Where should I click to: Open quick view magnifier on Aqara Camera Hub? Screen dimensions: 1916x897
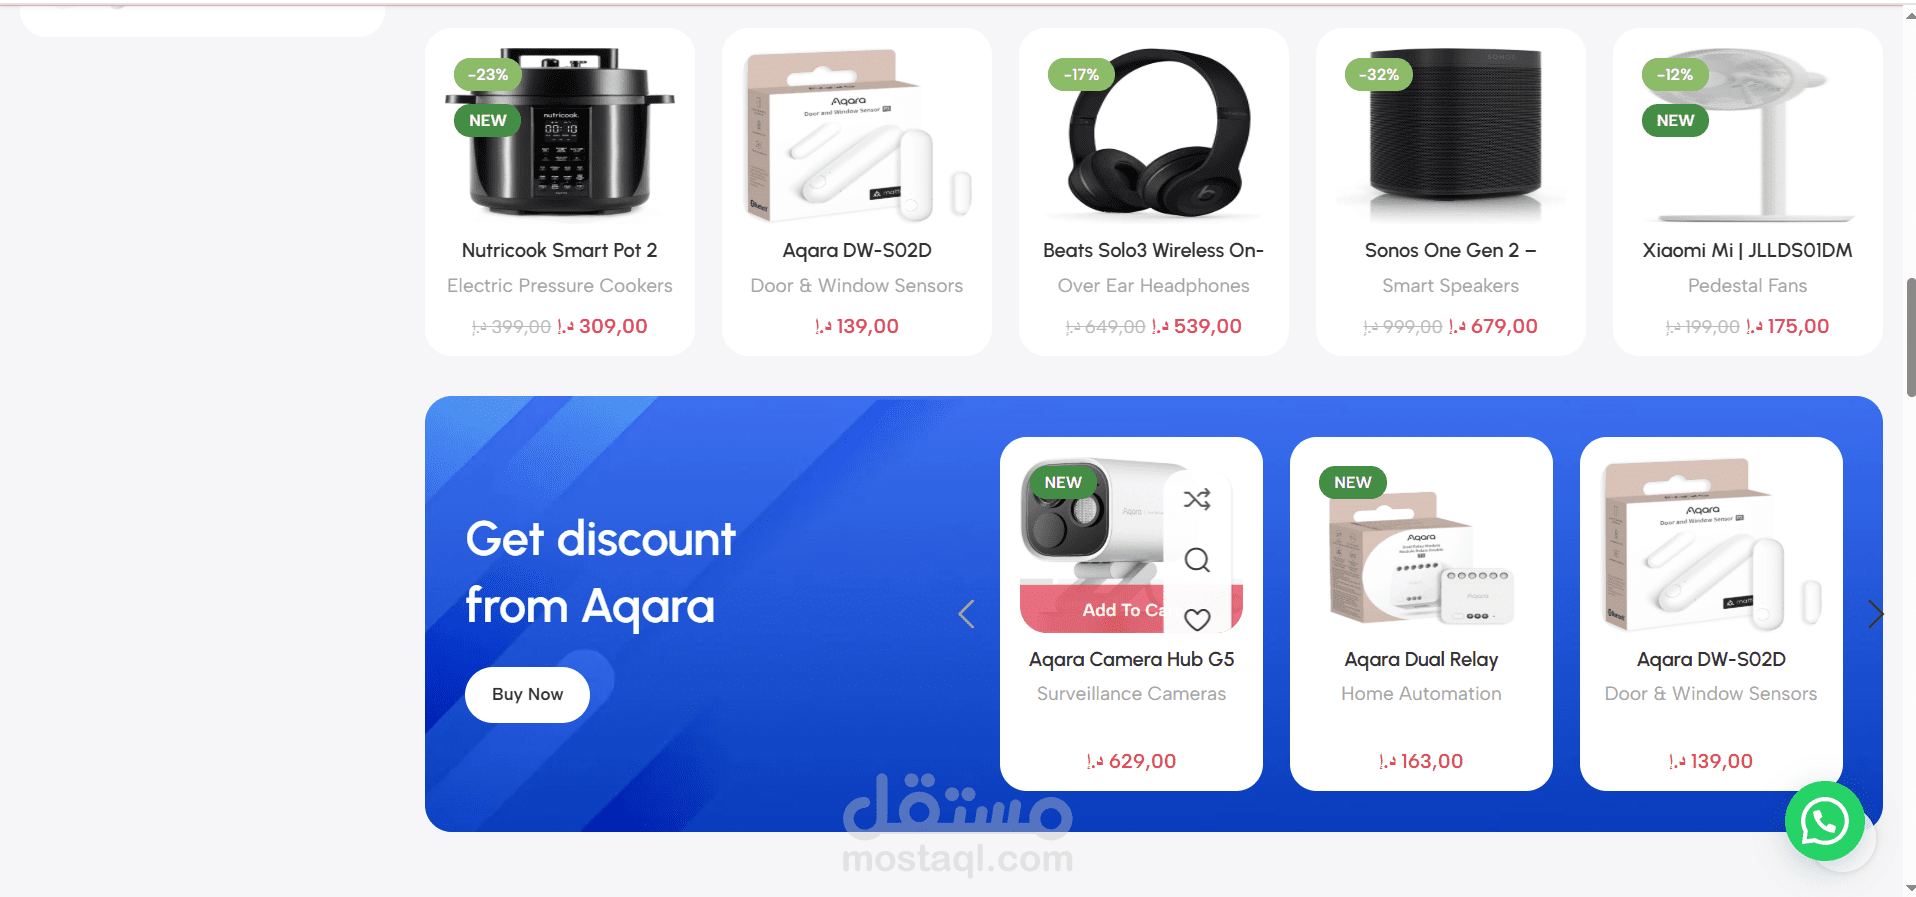pos(1197,559)
